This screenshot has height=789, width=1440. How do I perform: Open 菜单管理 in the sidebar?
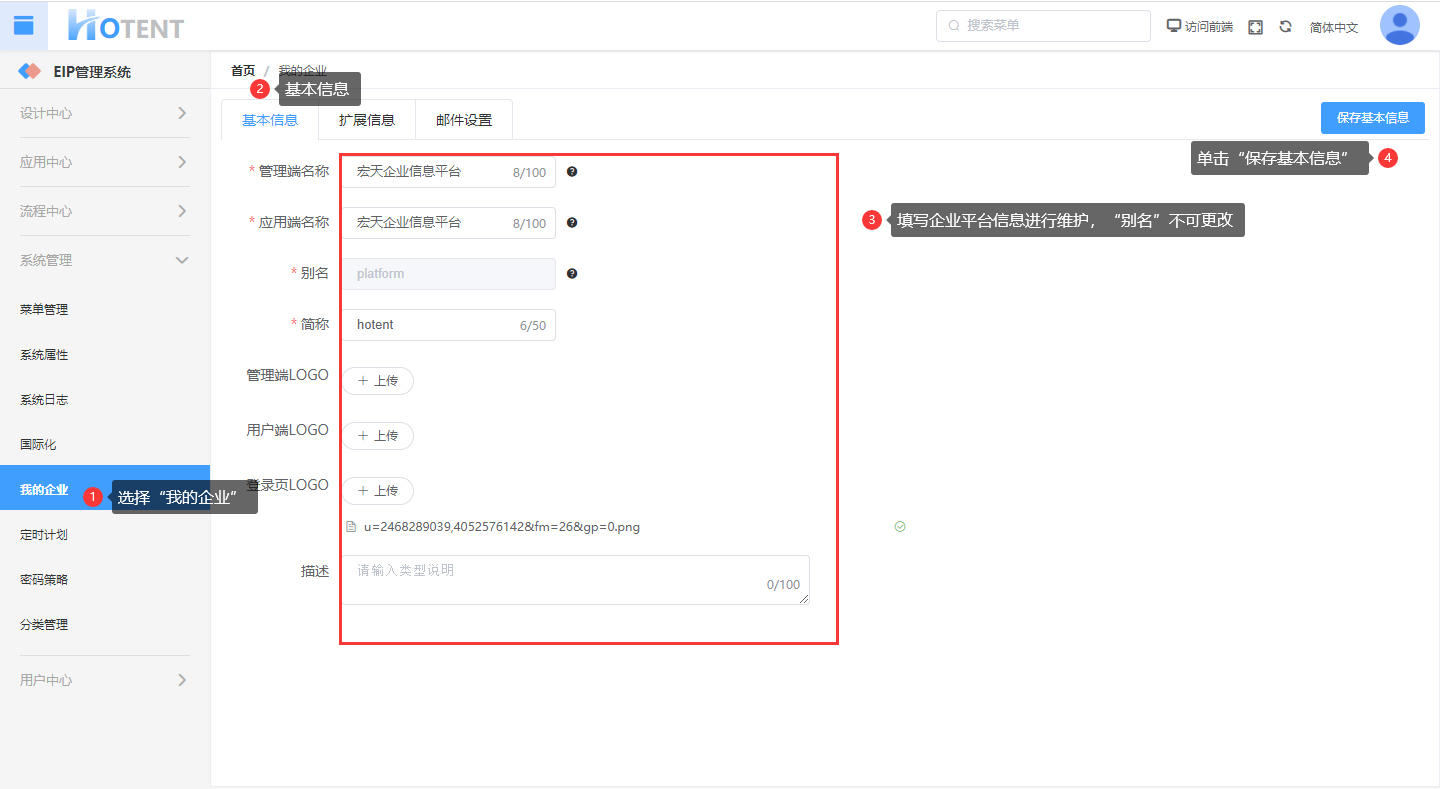(x=105, y=310)
